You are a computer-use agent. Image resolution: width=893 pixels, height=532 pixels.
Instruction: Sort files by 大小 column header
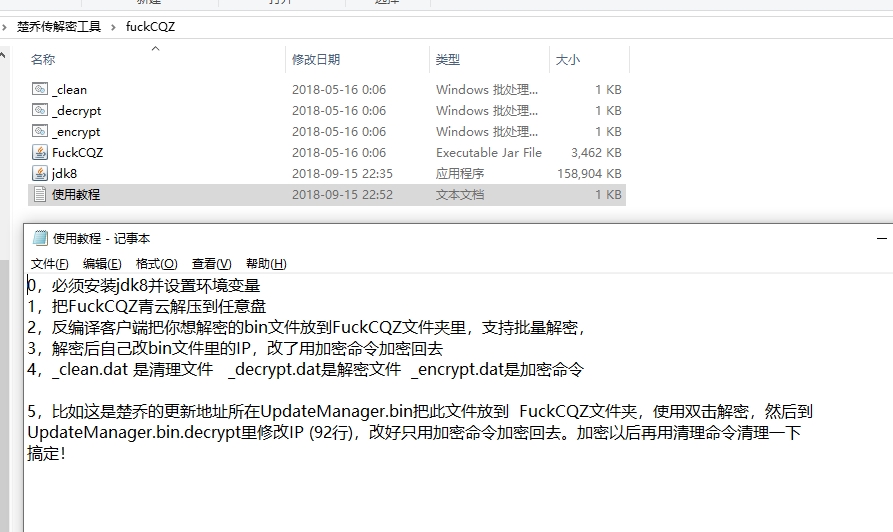(x=567, y=59)
